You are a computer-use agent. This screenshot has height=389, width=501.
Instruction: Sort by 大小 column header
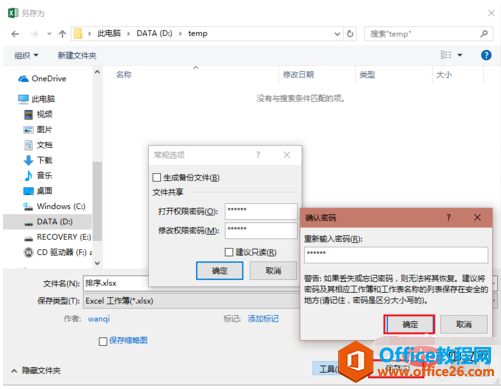pyautogui.click(x=444, y=75)
